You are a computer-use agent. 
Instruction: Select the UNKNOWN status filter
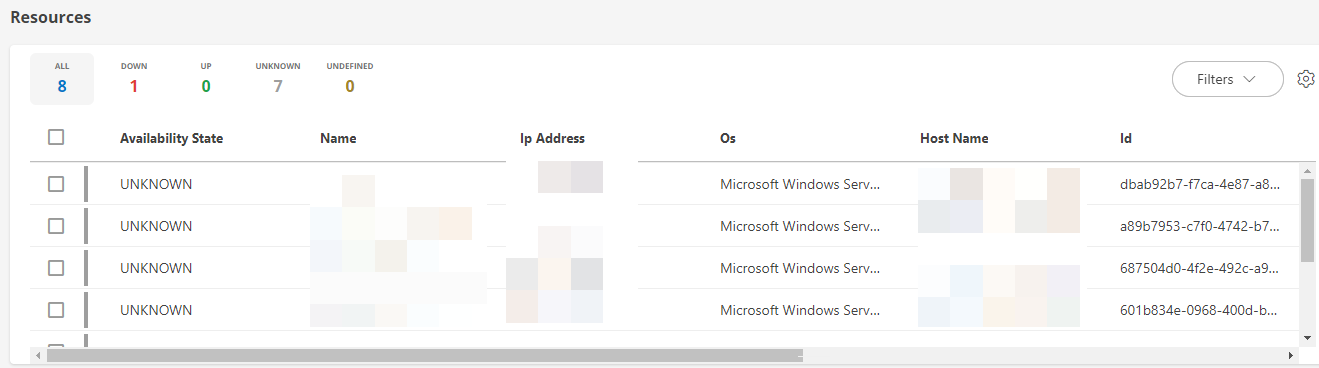[x=278, y=79]
